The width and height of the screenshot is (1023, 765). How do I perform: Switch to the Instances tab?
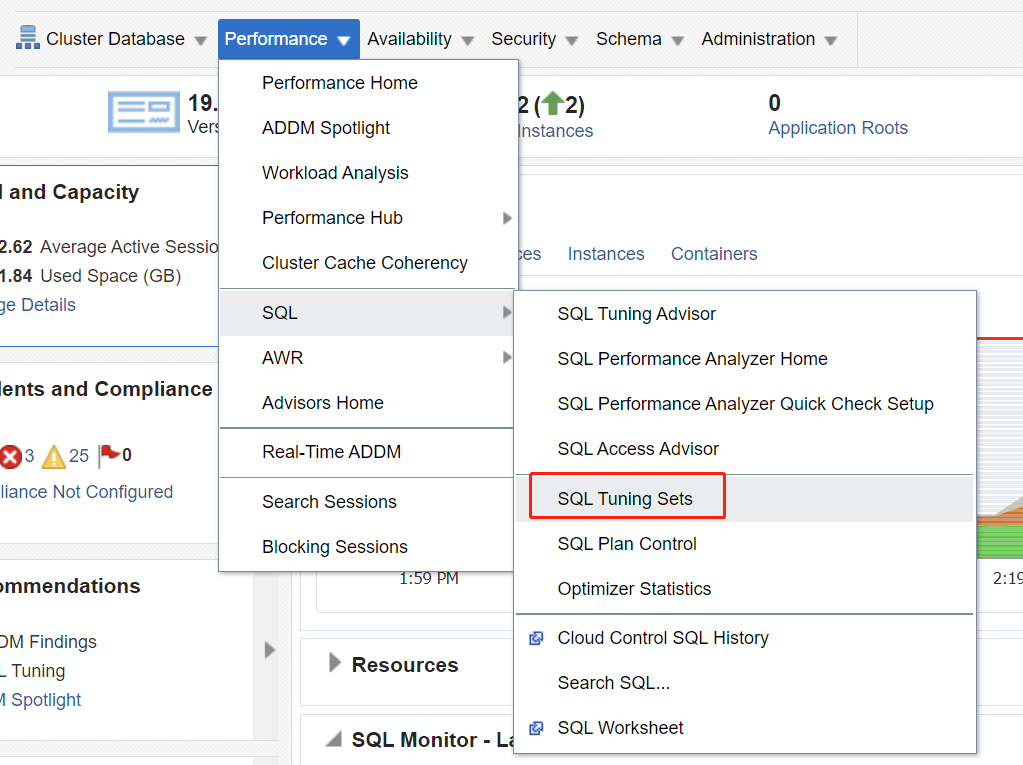pyautogui.click(x=605, y=254)
